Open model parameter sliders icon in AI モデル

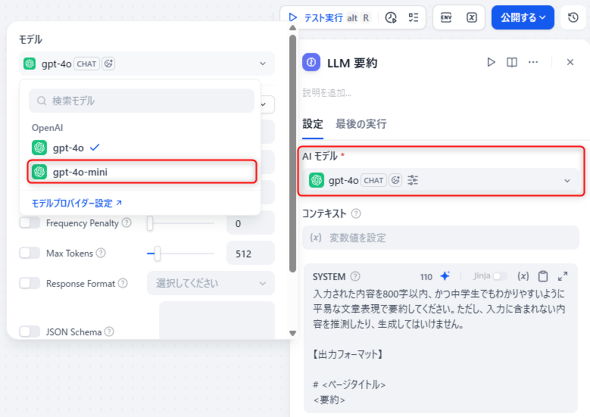[413, 180]
